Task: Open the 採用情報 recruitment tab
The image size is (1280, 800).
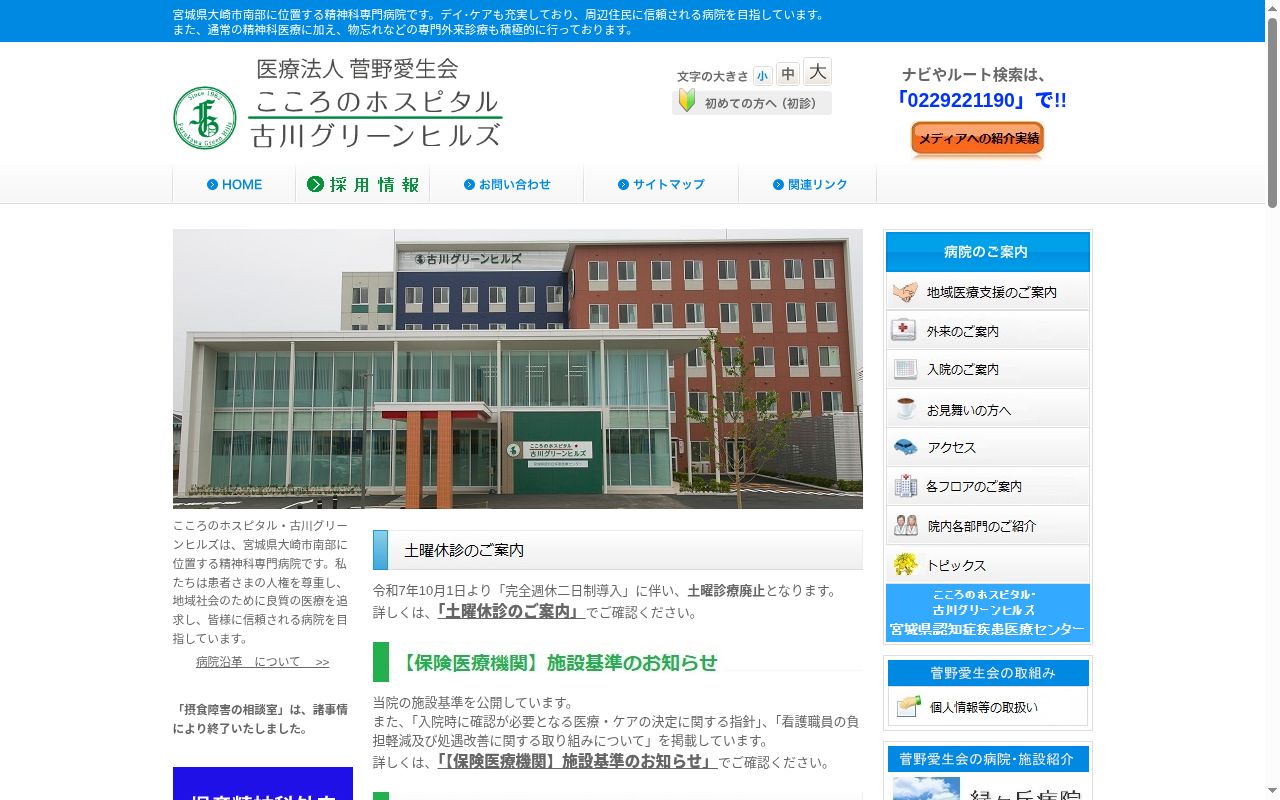Action: click(363, 184)
